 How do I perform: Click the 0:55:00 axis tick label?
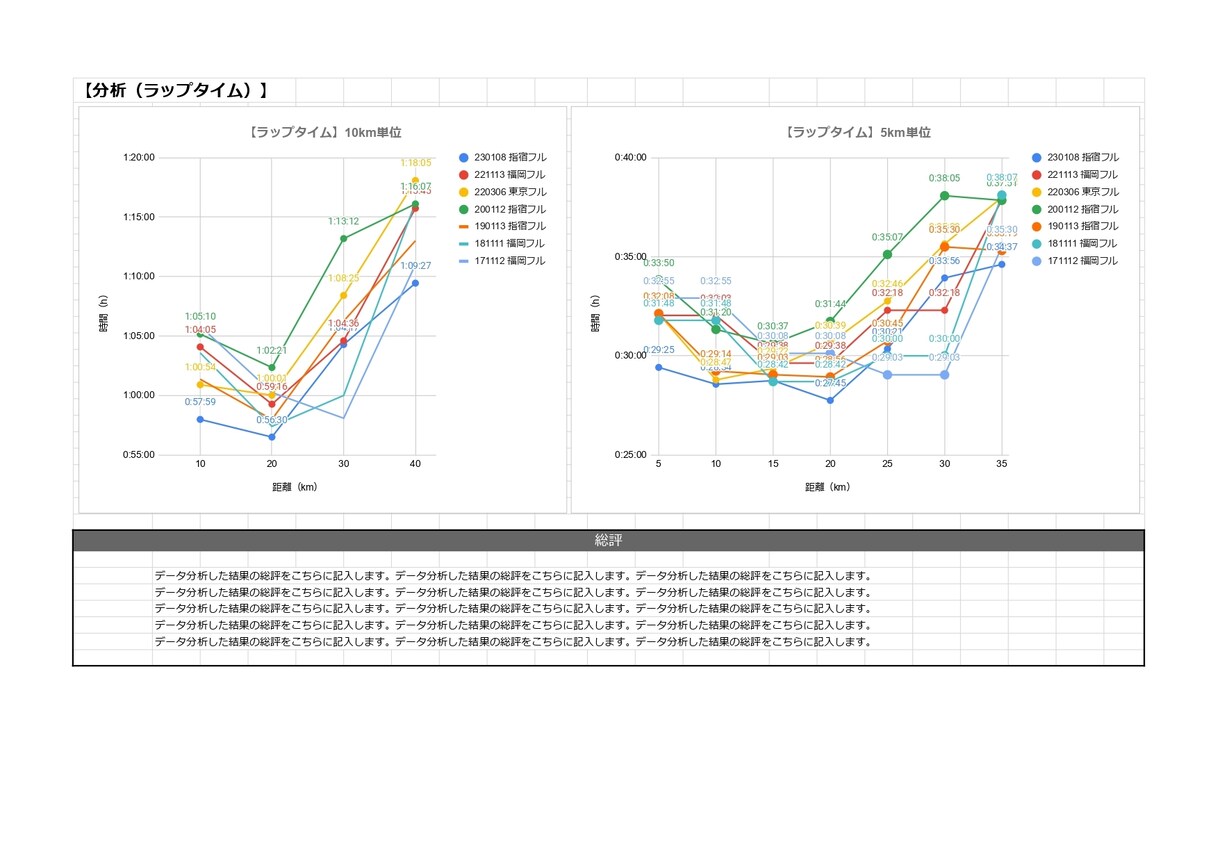pyautogui.click(x=139, y=455)
